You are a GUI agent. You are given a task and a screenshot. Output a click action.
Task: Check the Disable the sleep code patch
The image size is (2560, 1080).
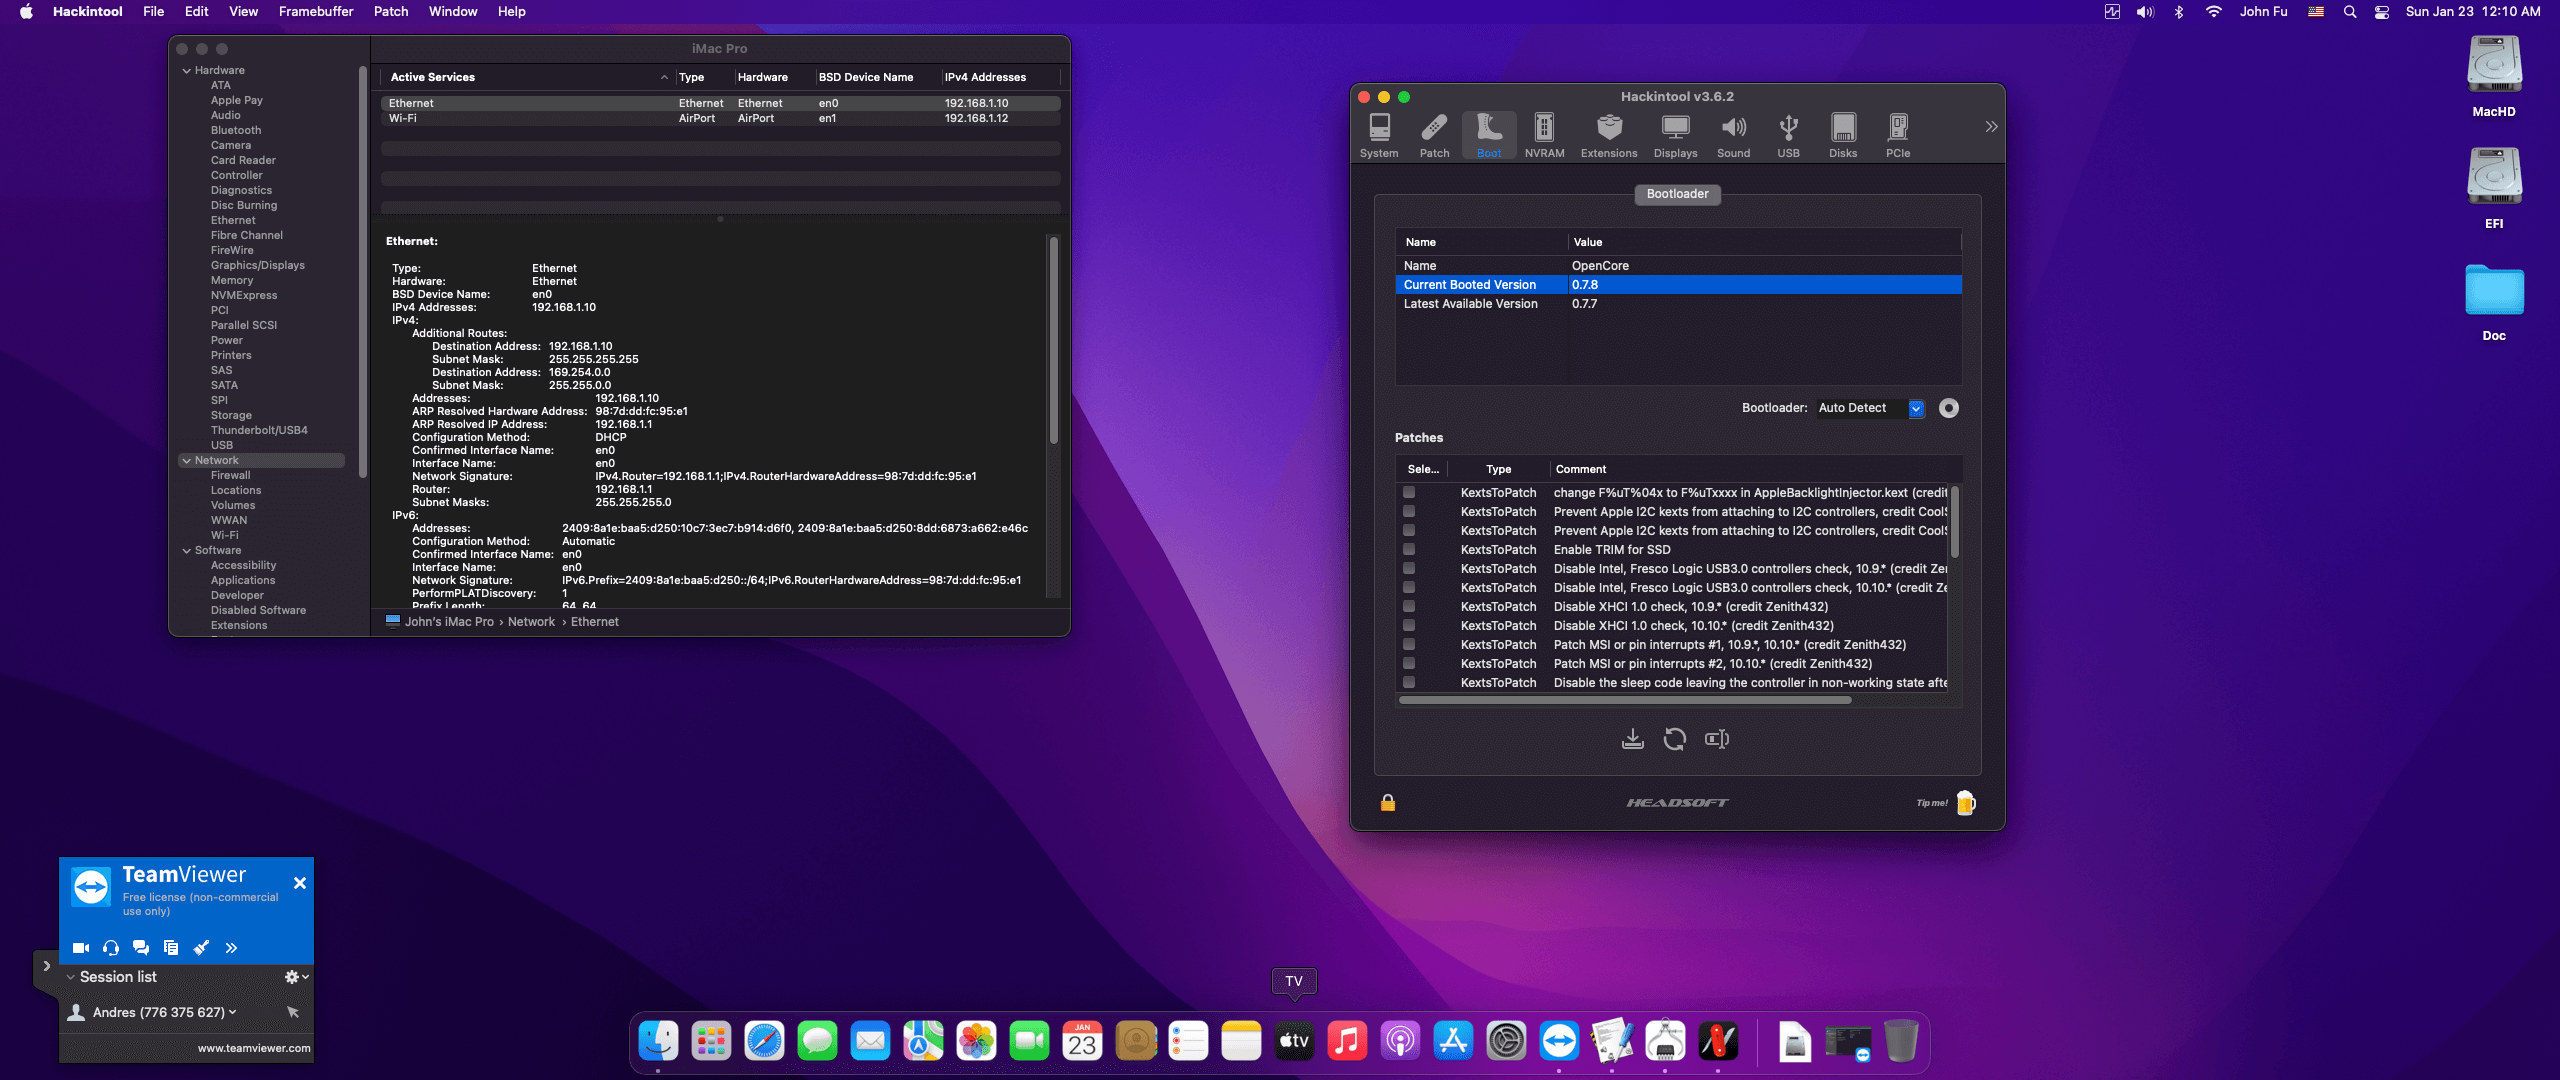(1409, 682)
